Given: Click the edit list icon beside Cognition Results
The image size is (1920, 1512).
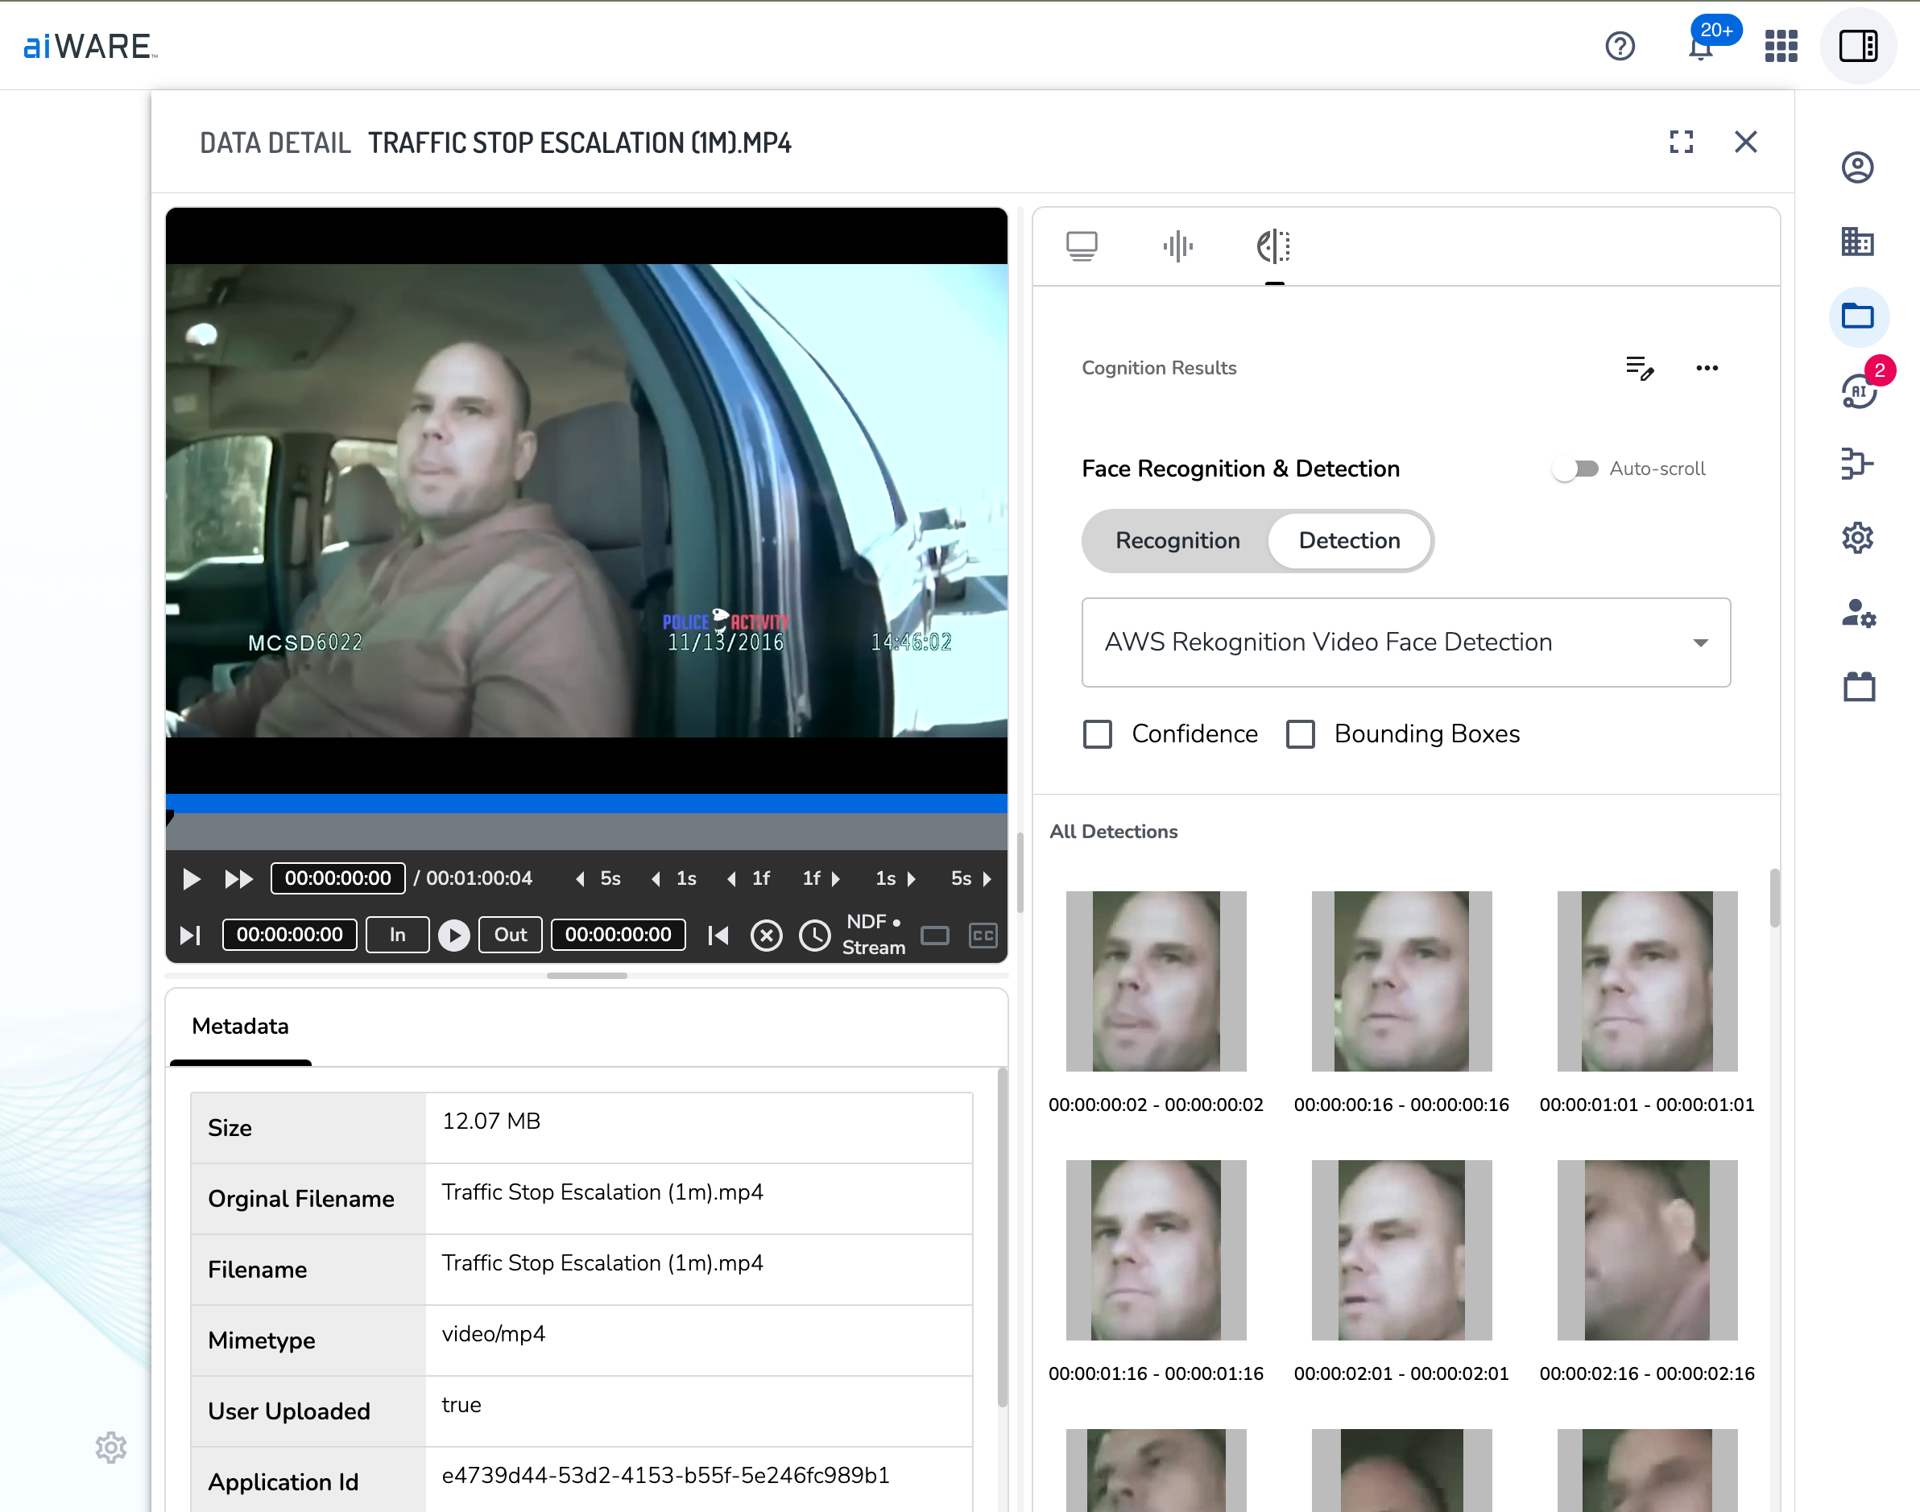Looking at the screenshot, I should pos(1639,368).
